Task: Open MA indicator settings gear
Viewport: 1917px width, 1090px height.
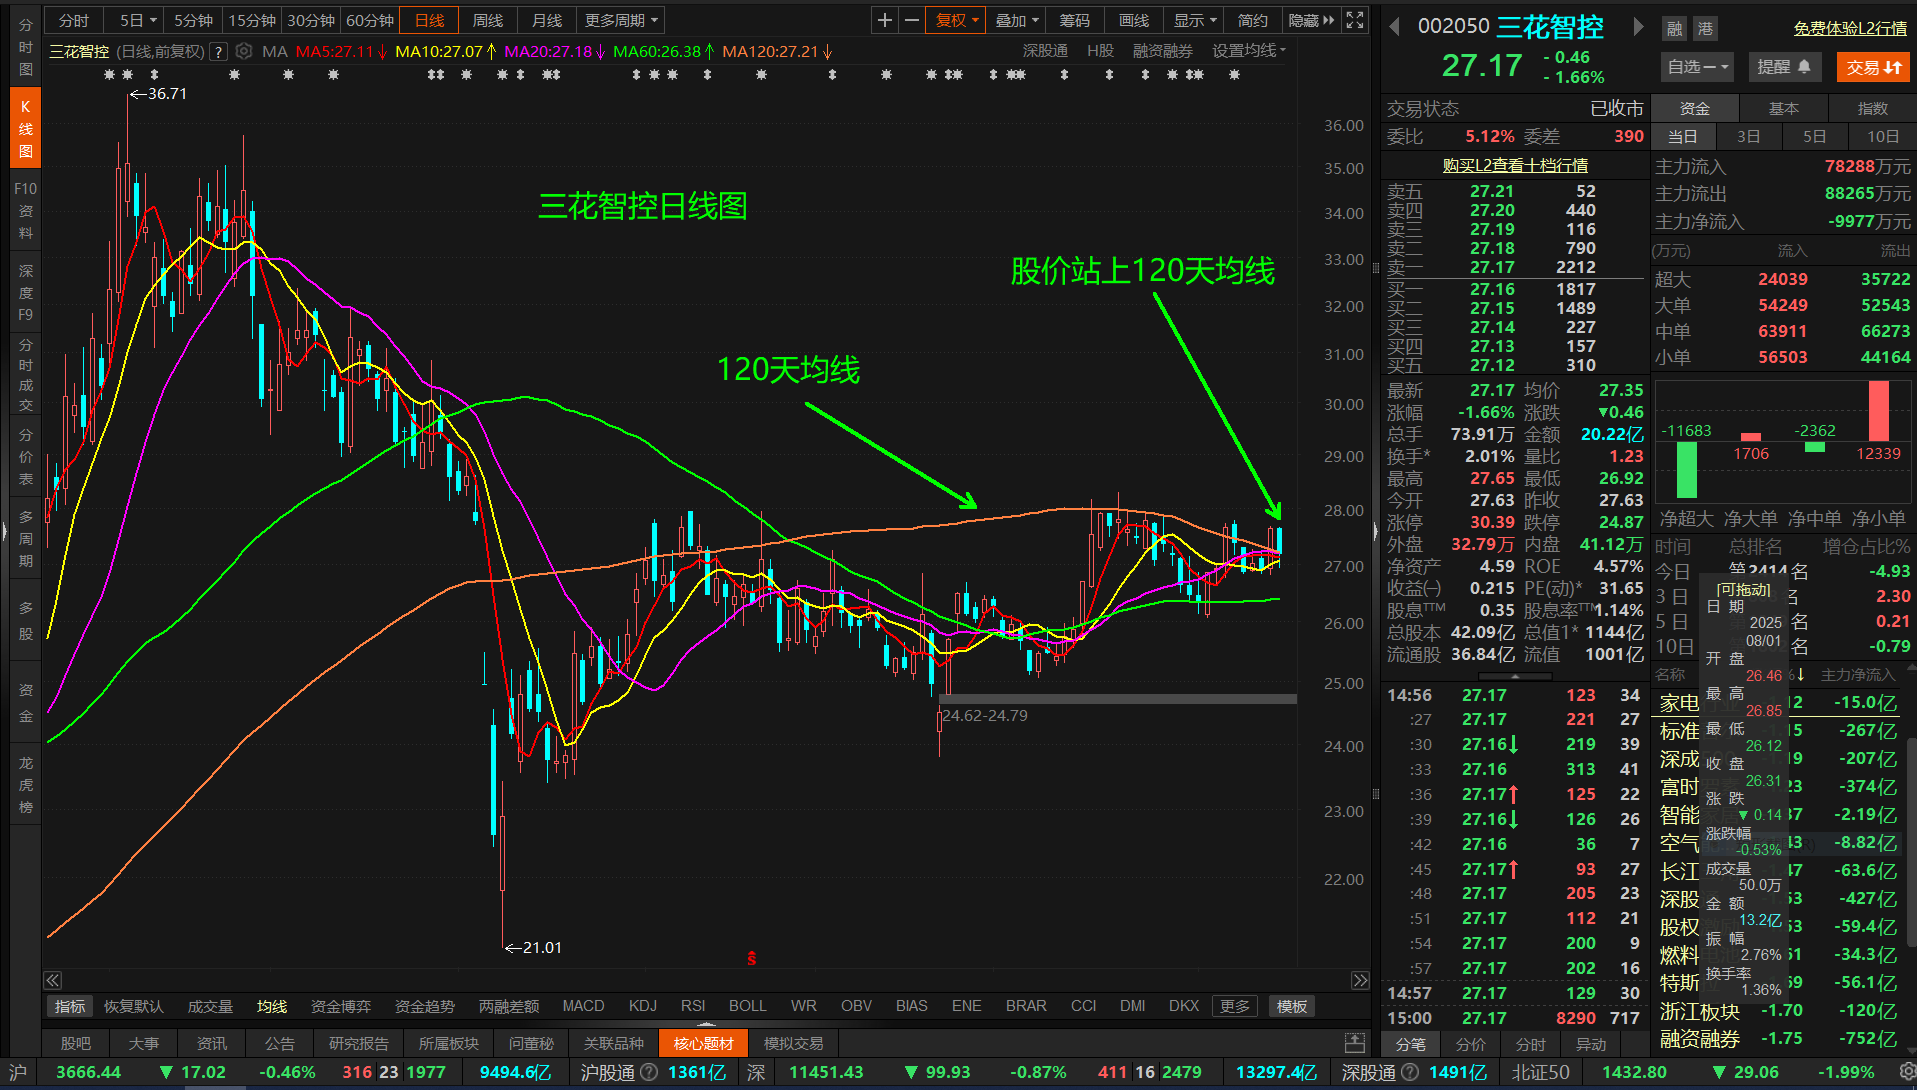Action: (243, 51)
